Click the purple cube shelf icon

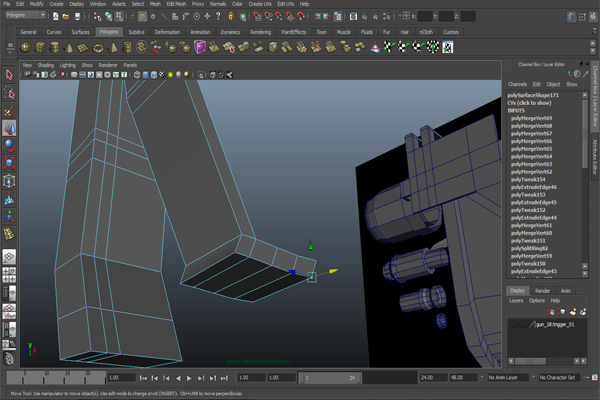(200, 47)
